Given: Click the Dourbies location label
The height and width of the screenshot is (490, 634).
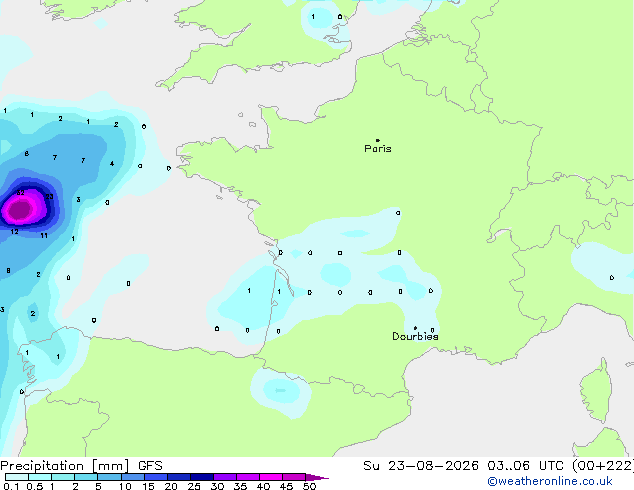Looking at the screenshot, I should [415, 336].
